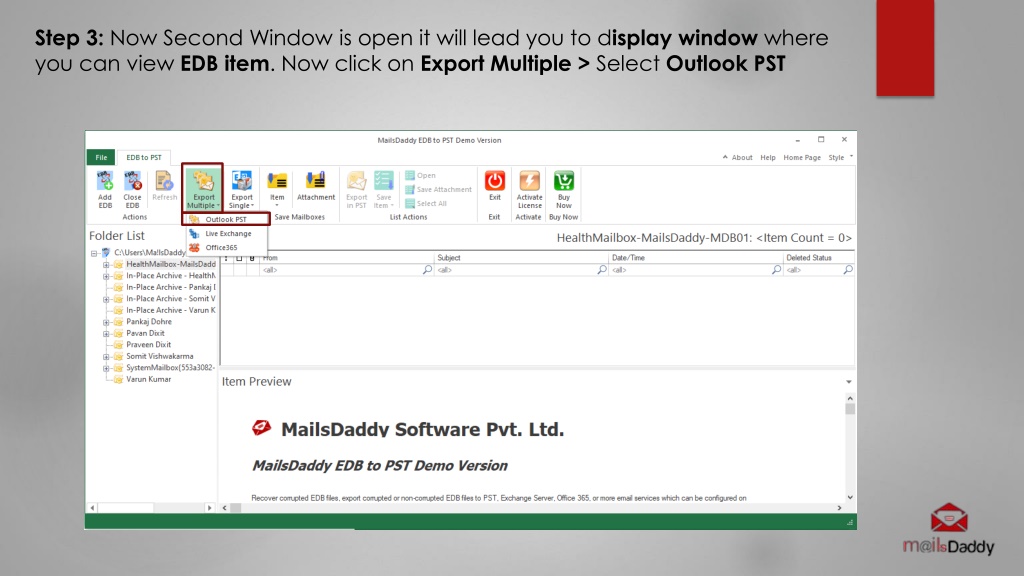Viewport: 1024px width, 576px height.
Task: Select the Varun Kumar mailbox
Action: [148, 379]
